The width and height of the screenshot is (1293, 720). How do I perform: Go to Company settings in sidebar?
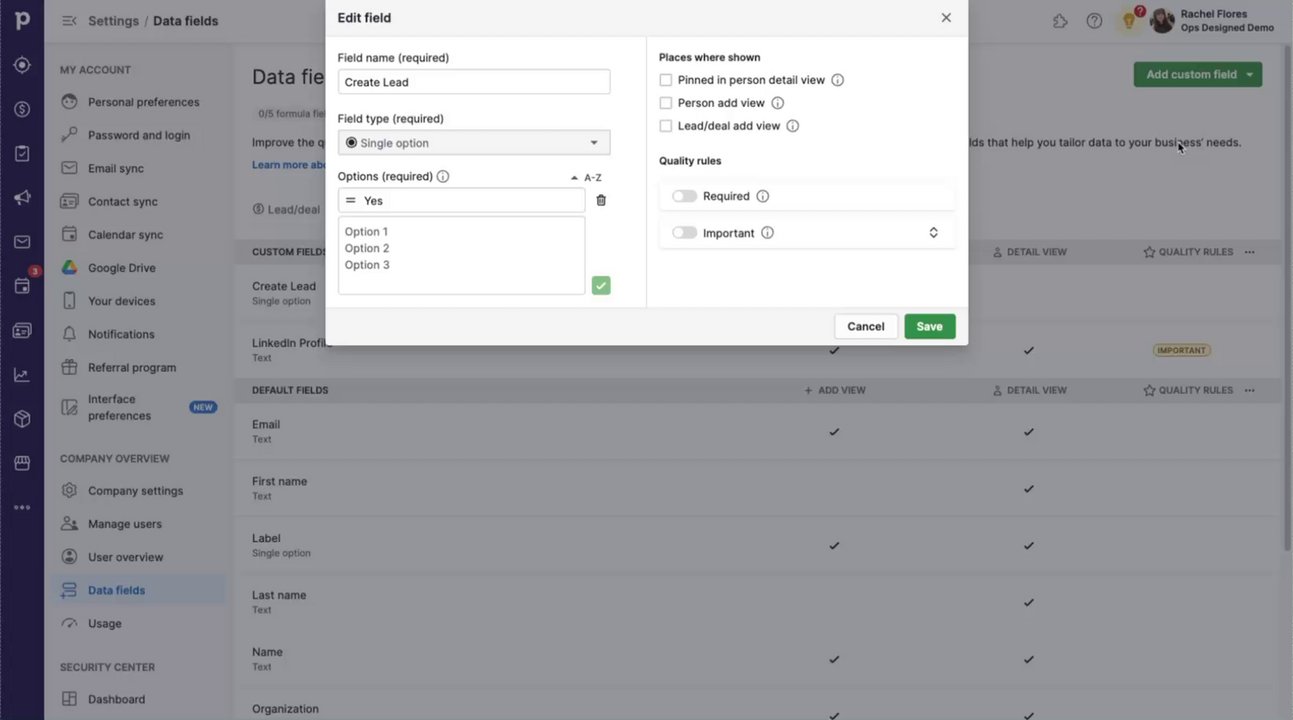click(135, 491)
